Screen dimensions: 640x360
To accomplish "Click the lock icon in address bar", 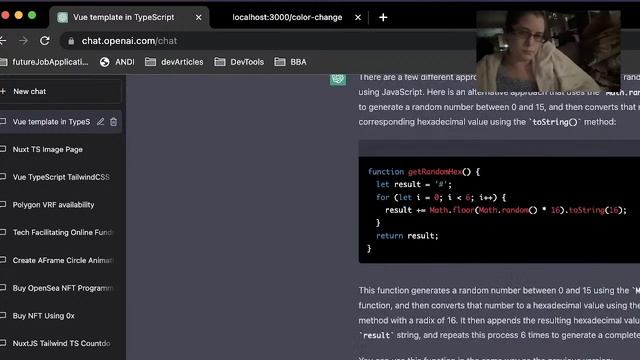I will click(71, 41).
